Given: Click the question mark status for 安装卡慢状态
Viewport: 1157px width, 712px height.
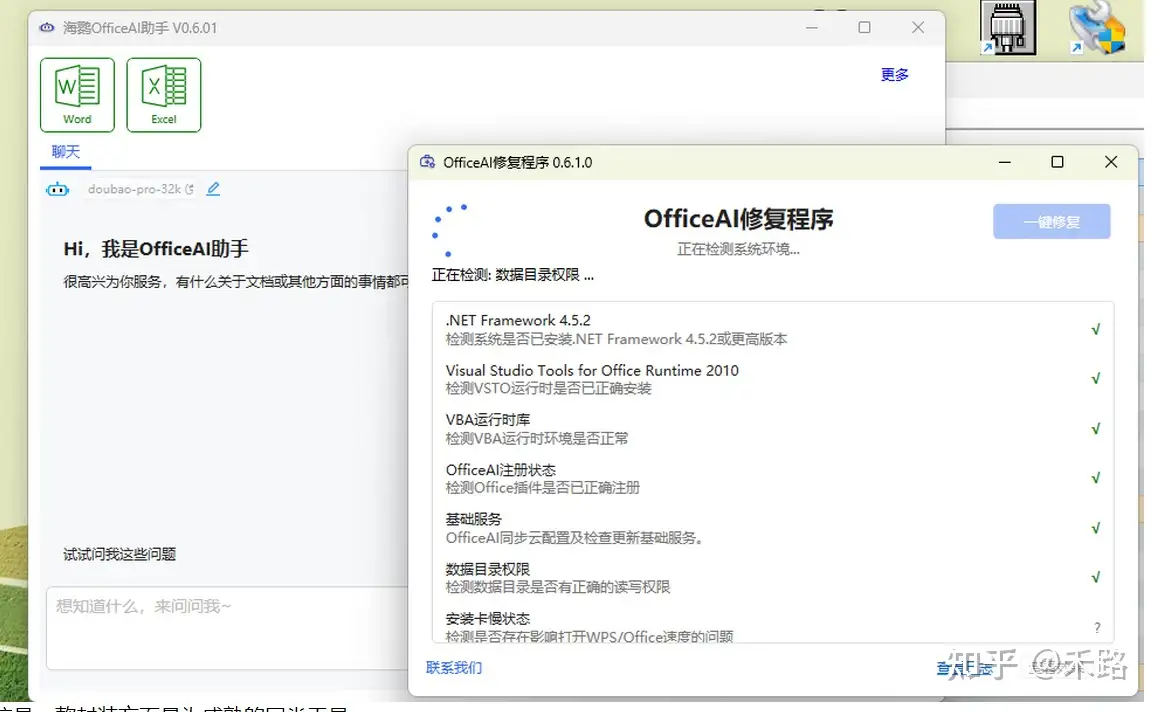Looking at the screenshot, I should [1097, 627].
